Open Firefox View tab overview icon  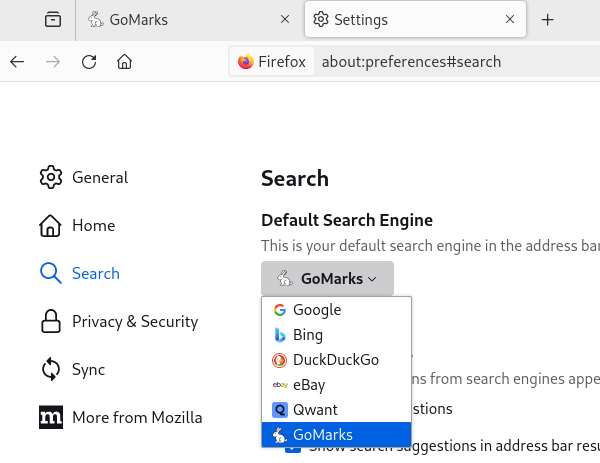(52, 20)
